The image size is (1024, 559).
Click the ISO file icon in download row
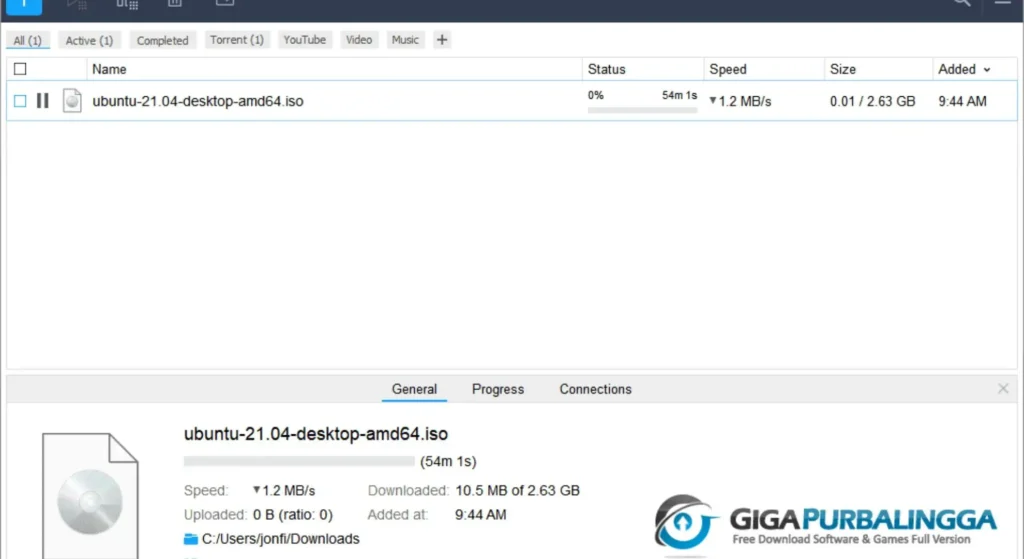coord(72,101)
